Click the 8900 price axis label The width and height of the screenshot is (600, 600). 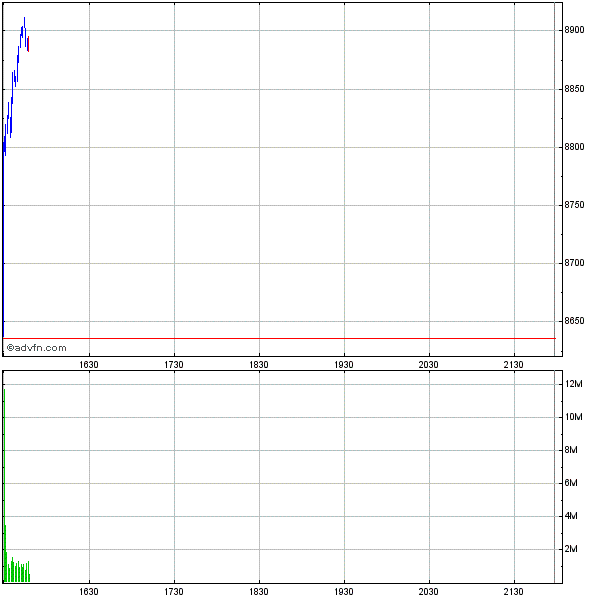[574, 30]
